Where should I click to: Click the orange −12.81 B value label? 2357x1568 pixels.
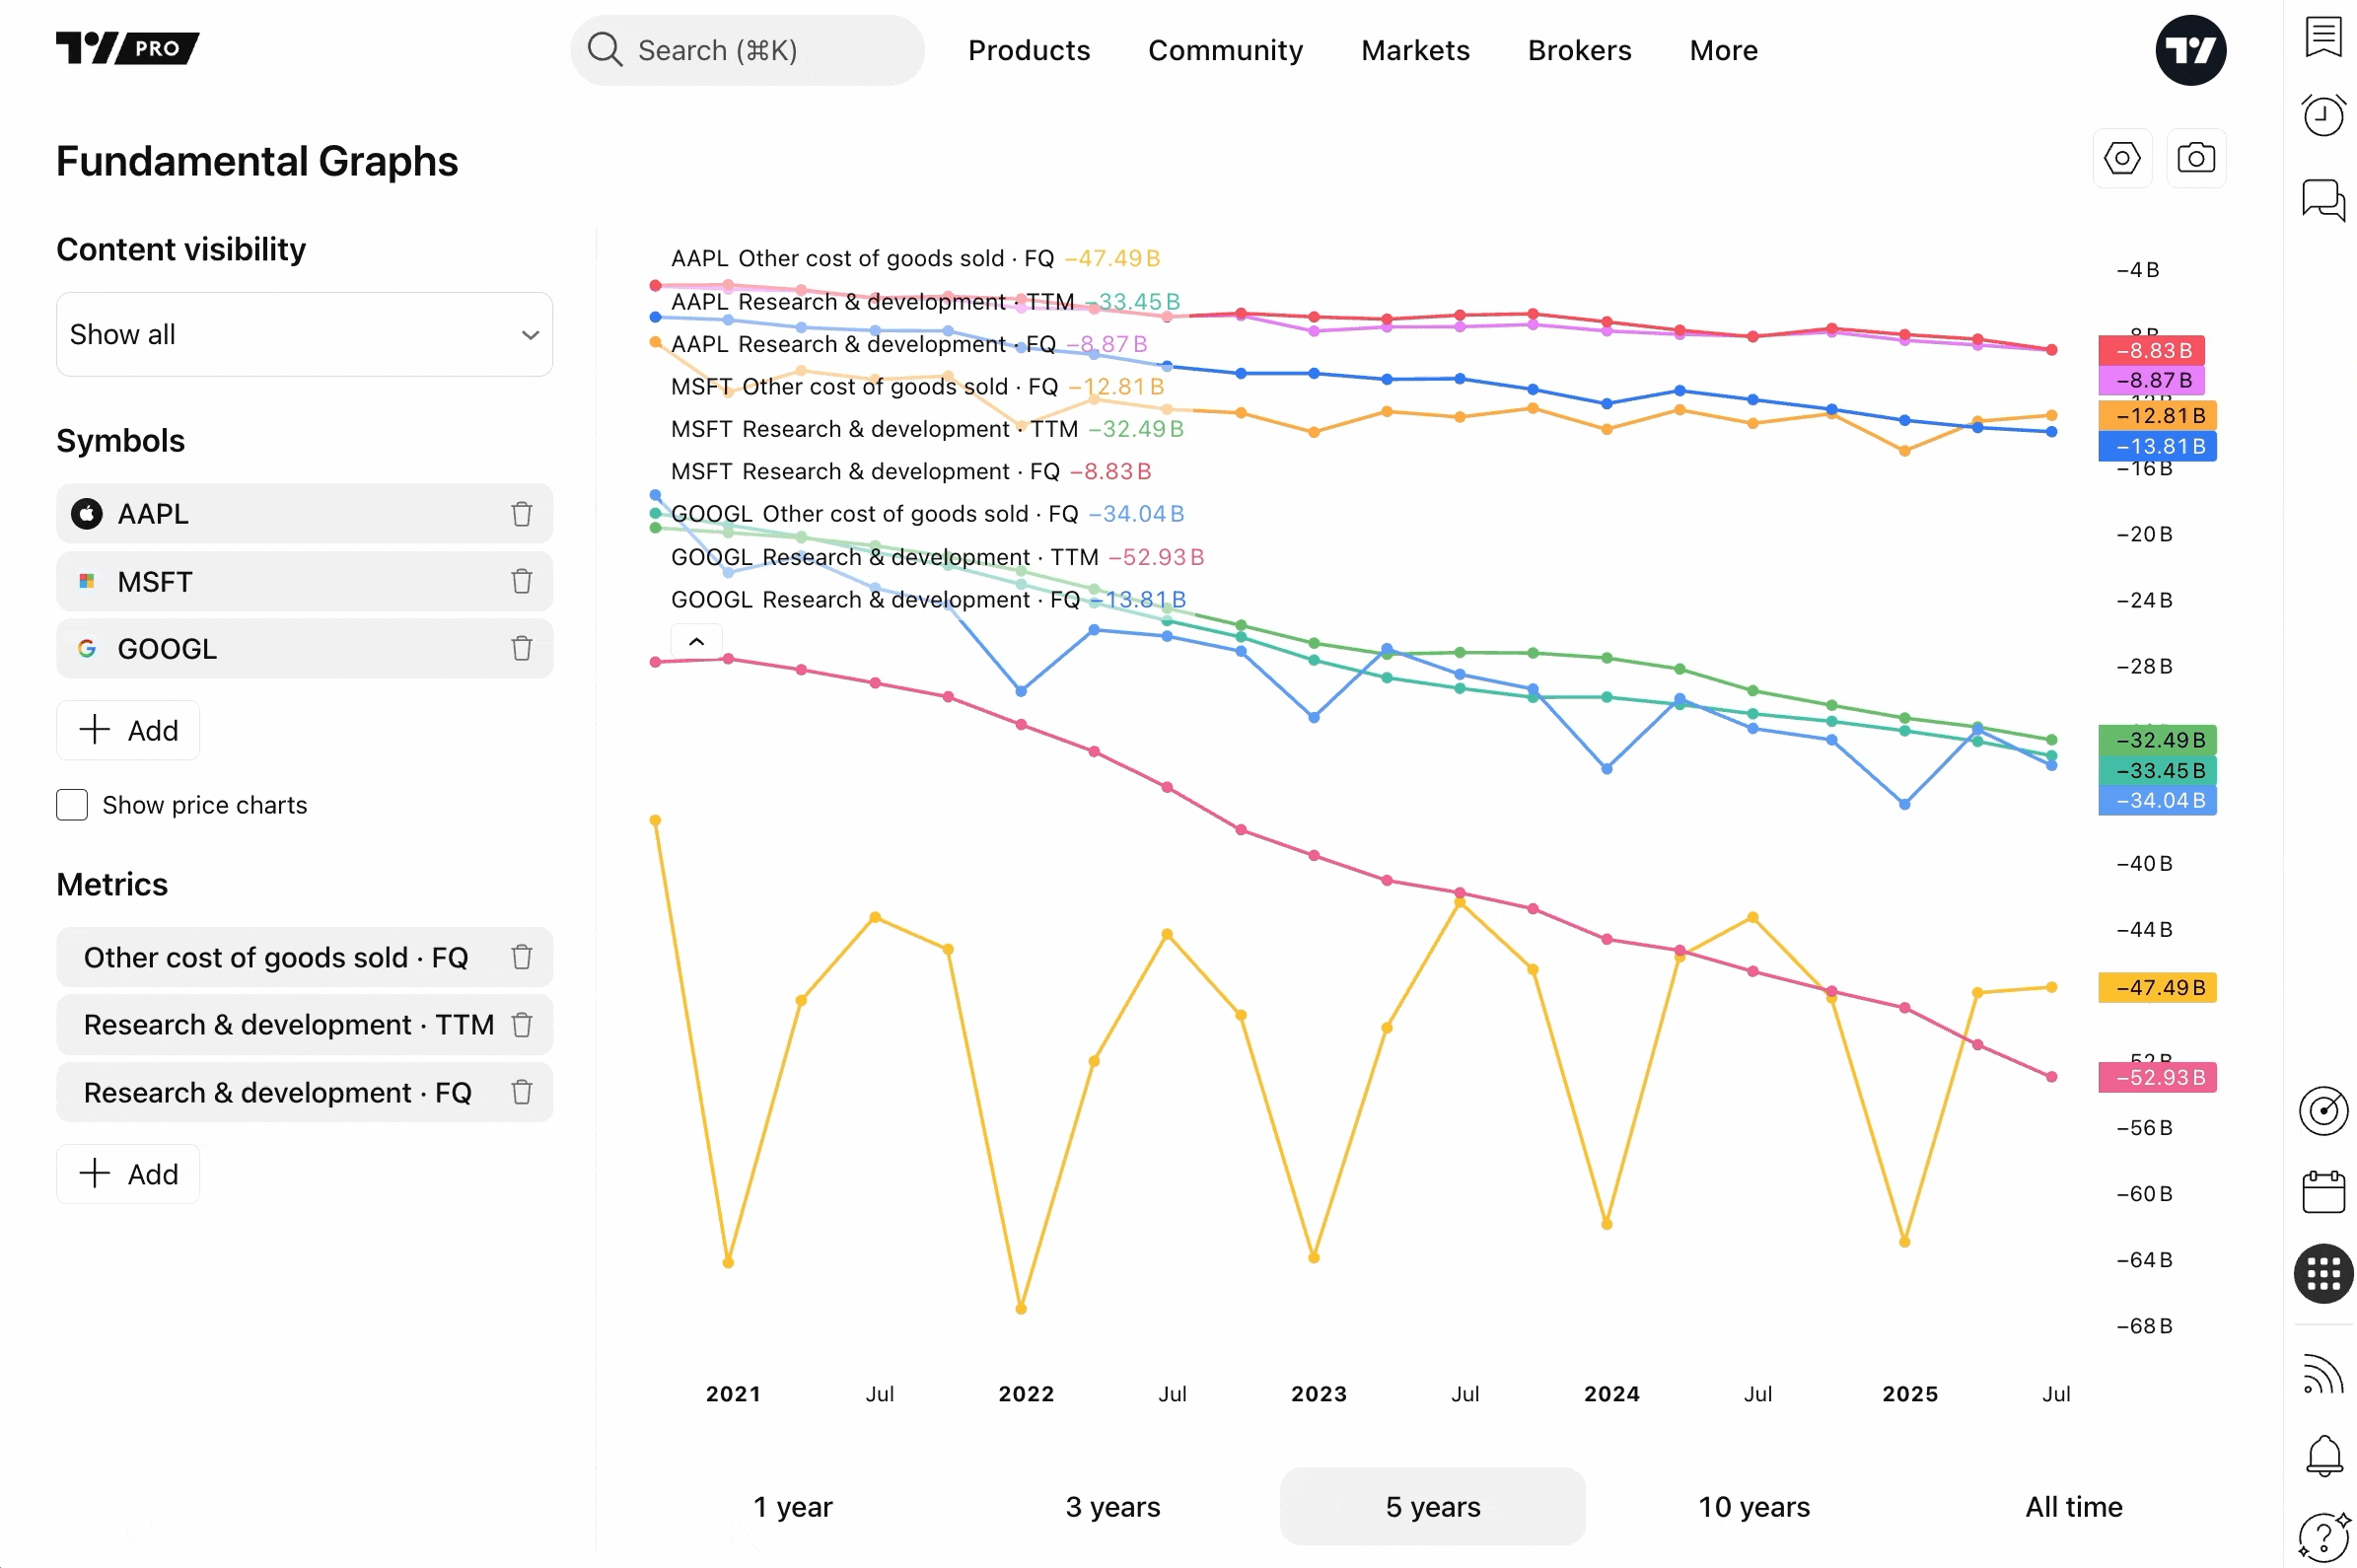click(2156, 415)
